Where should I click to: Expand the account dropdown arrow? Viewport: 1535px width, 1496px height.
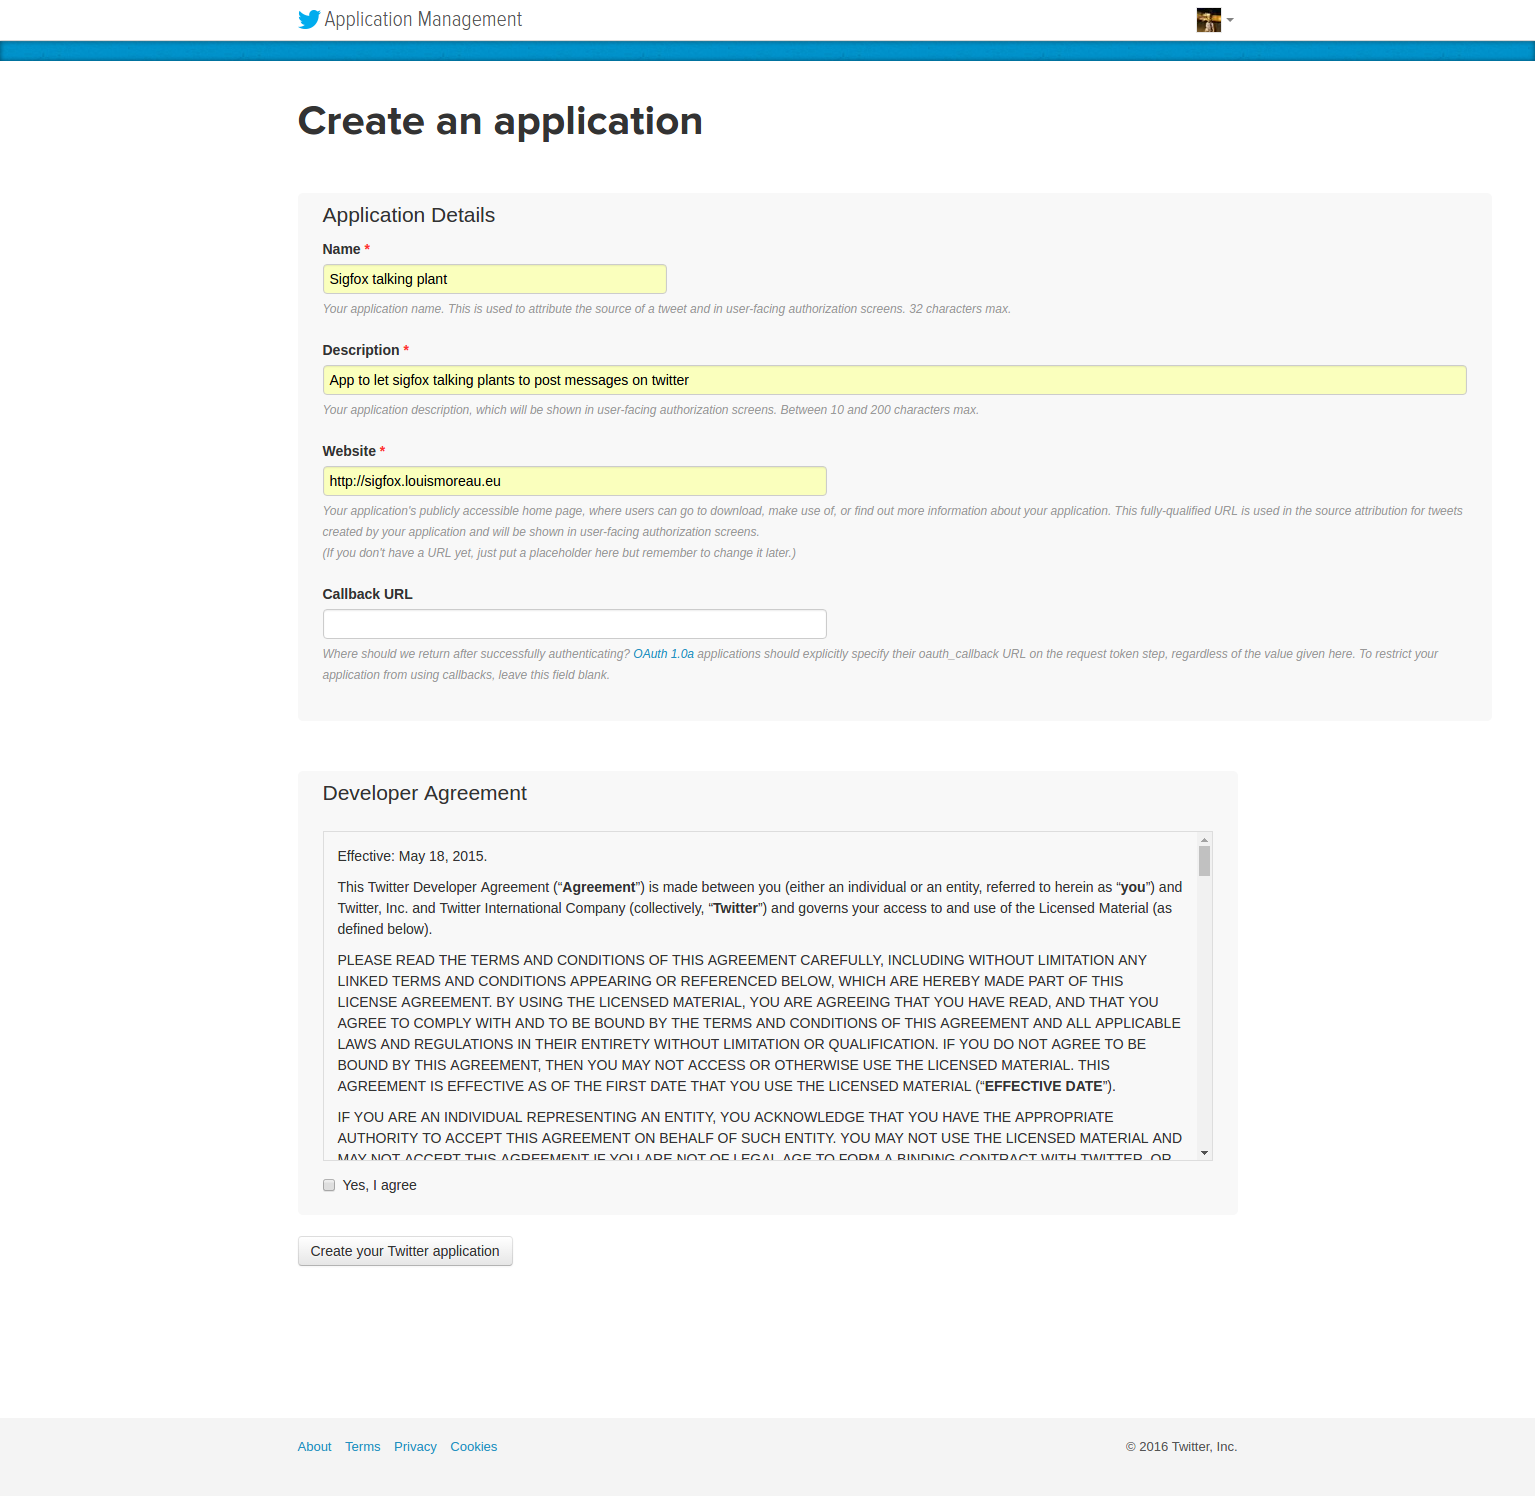coord(1230,20)
